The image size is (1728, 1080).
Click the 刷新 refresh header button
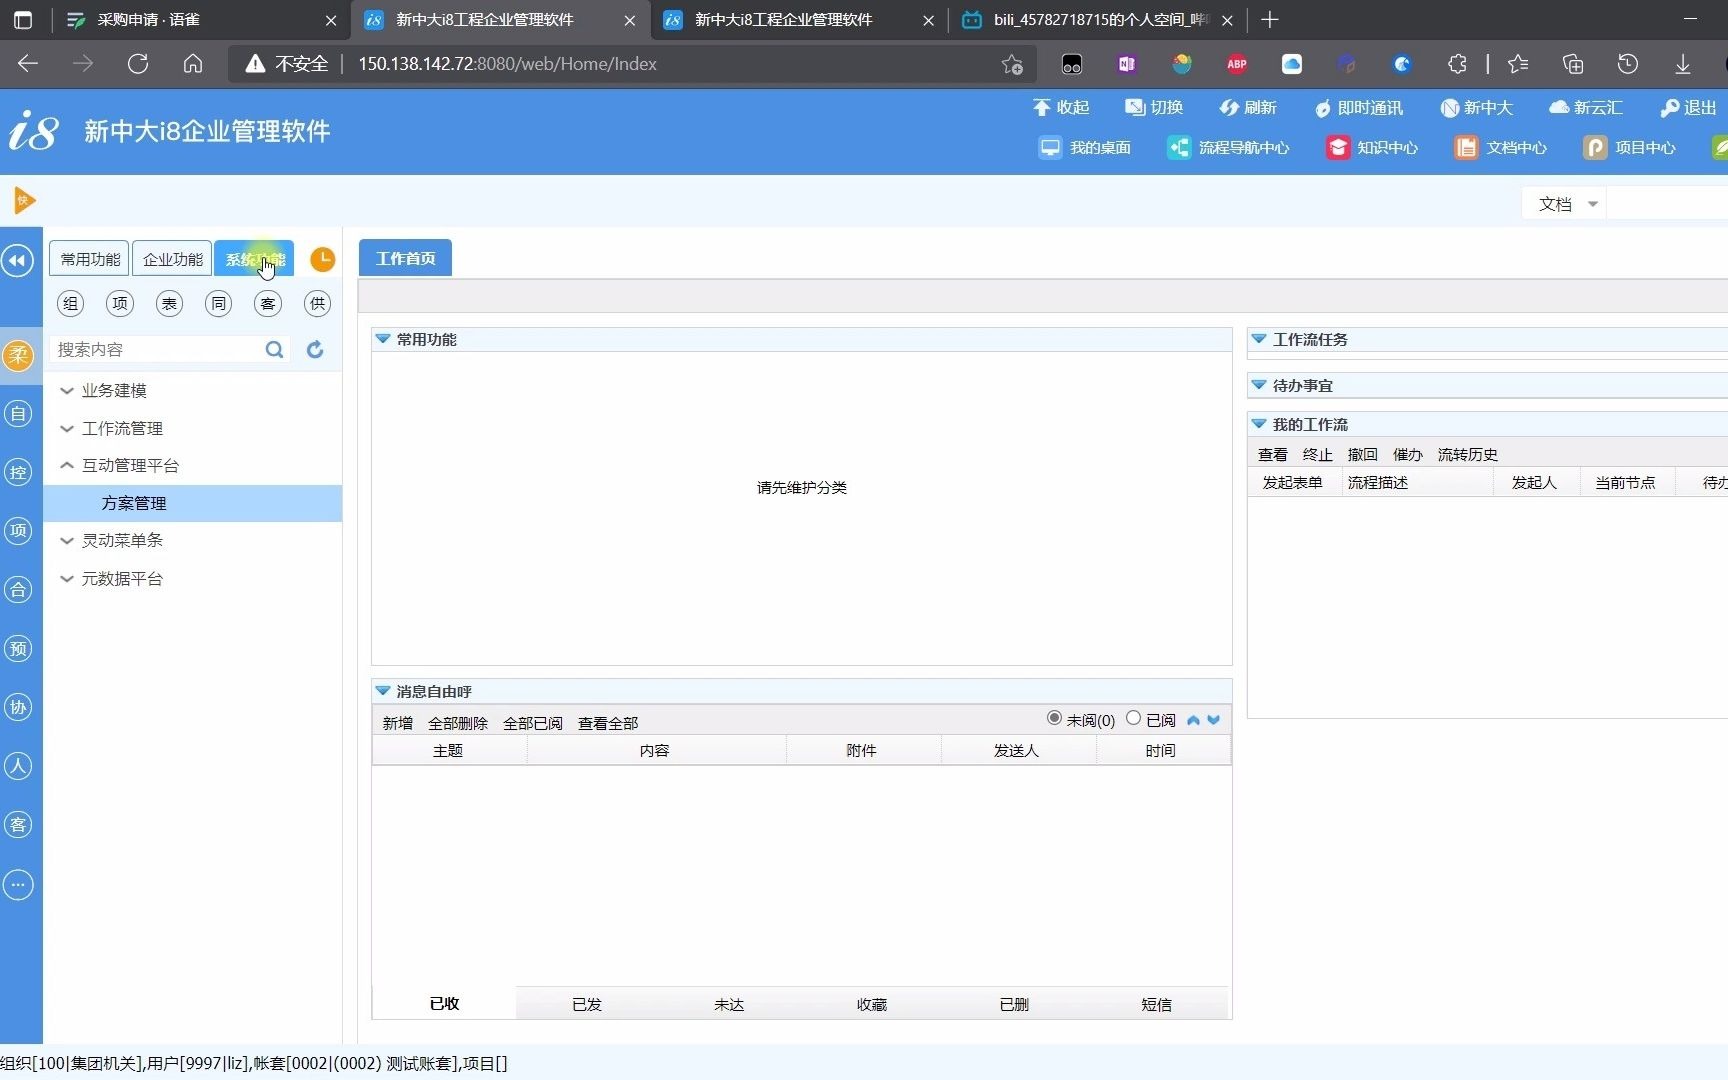1248,107
